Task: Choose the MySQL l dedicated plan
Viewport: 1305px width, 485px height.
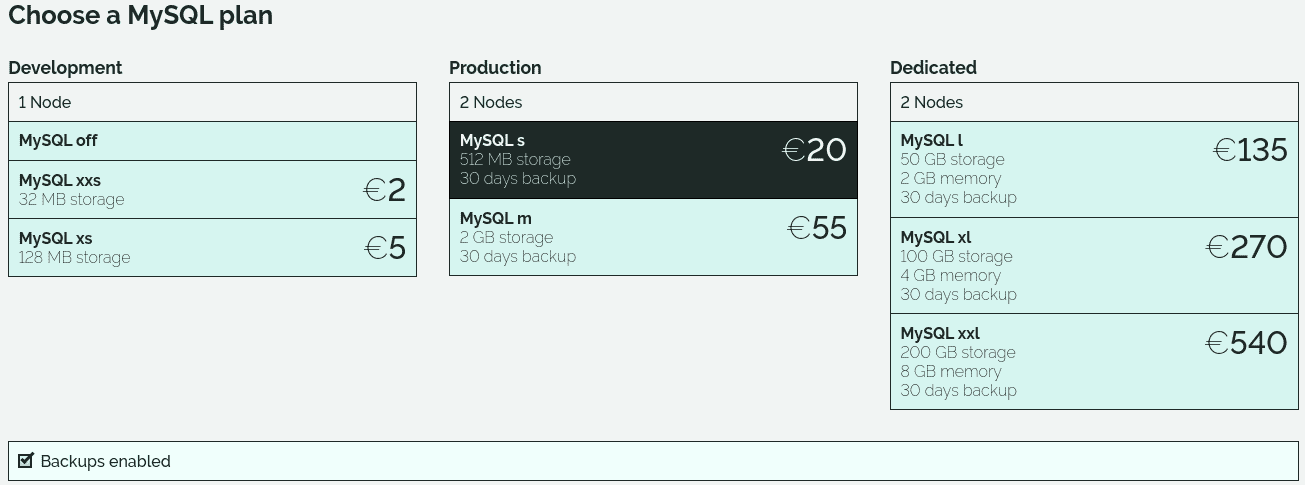Action: [1094, 169]
